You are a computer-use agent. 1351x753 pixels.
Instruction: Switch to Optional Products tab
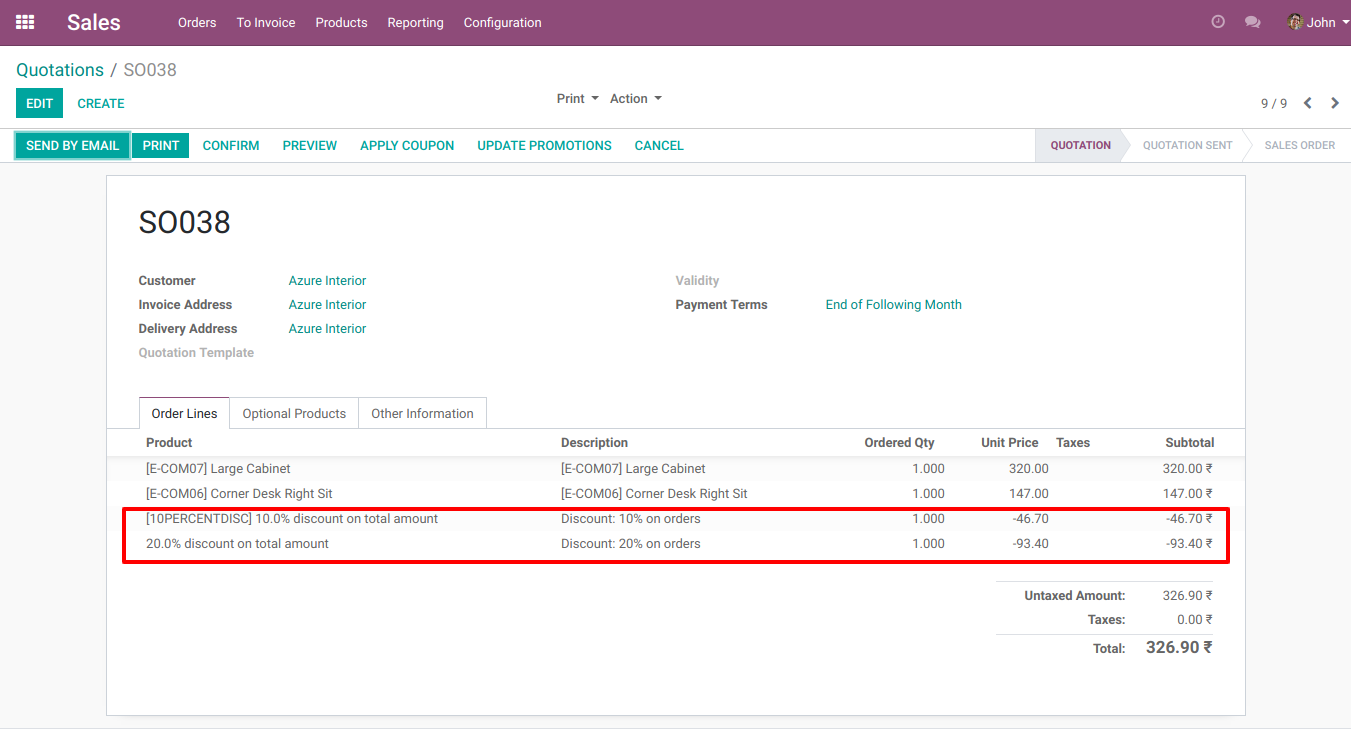coord(294,414)
